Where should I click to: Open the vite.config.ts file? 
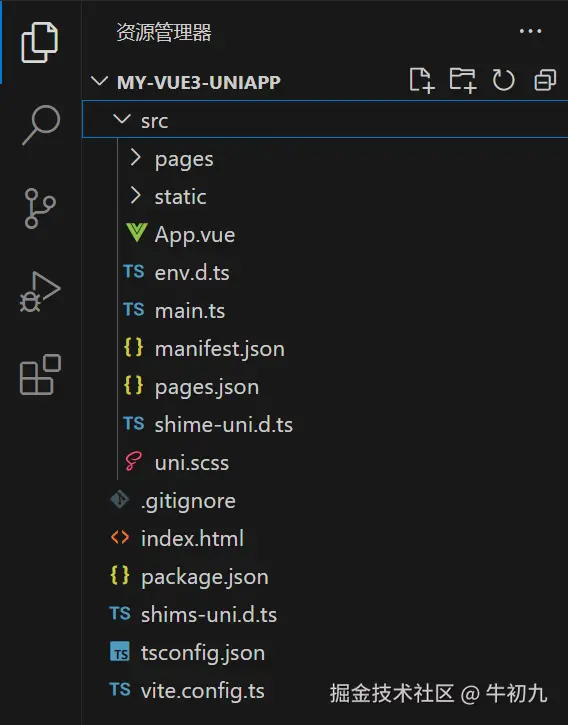point(203,691)
